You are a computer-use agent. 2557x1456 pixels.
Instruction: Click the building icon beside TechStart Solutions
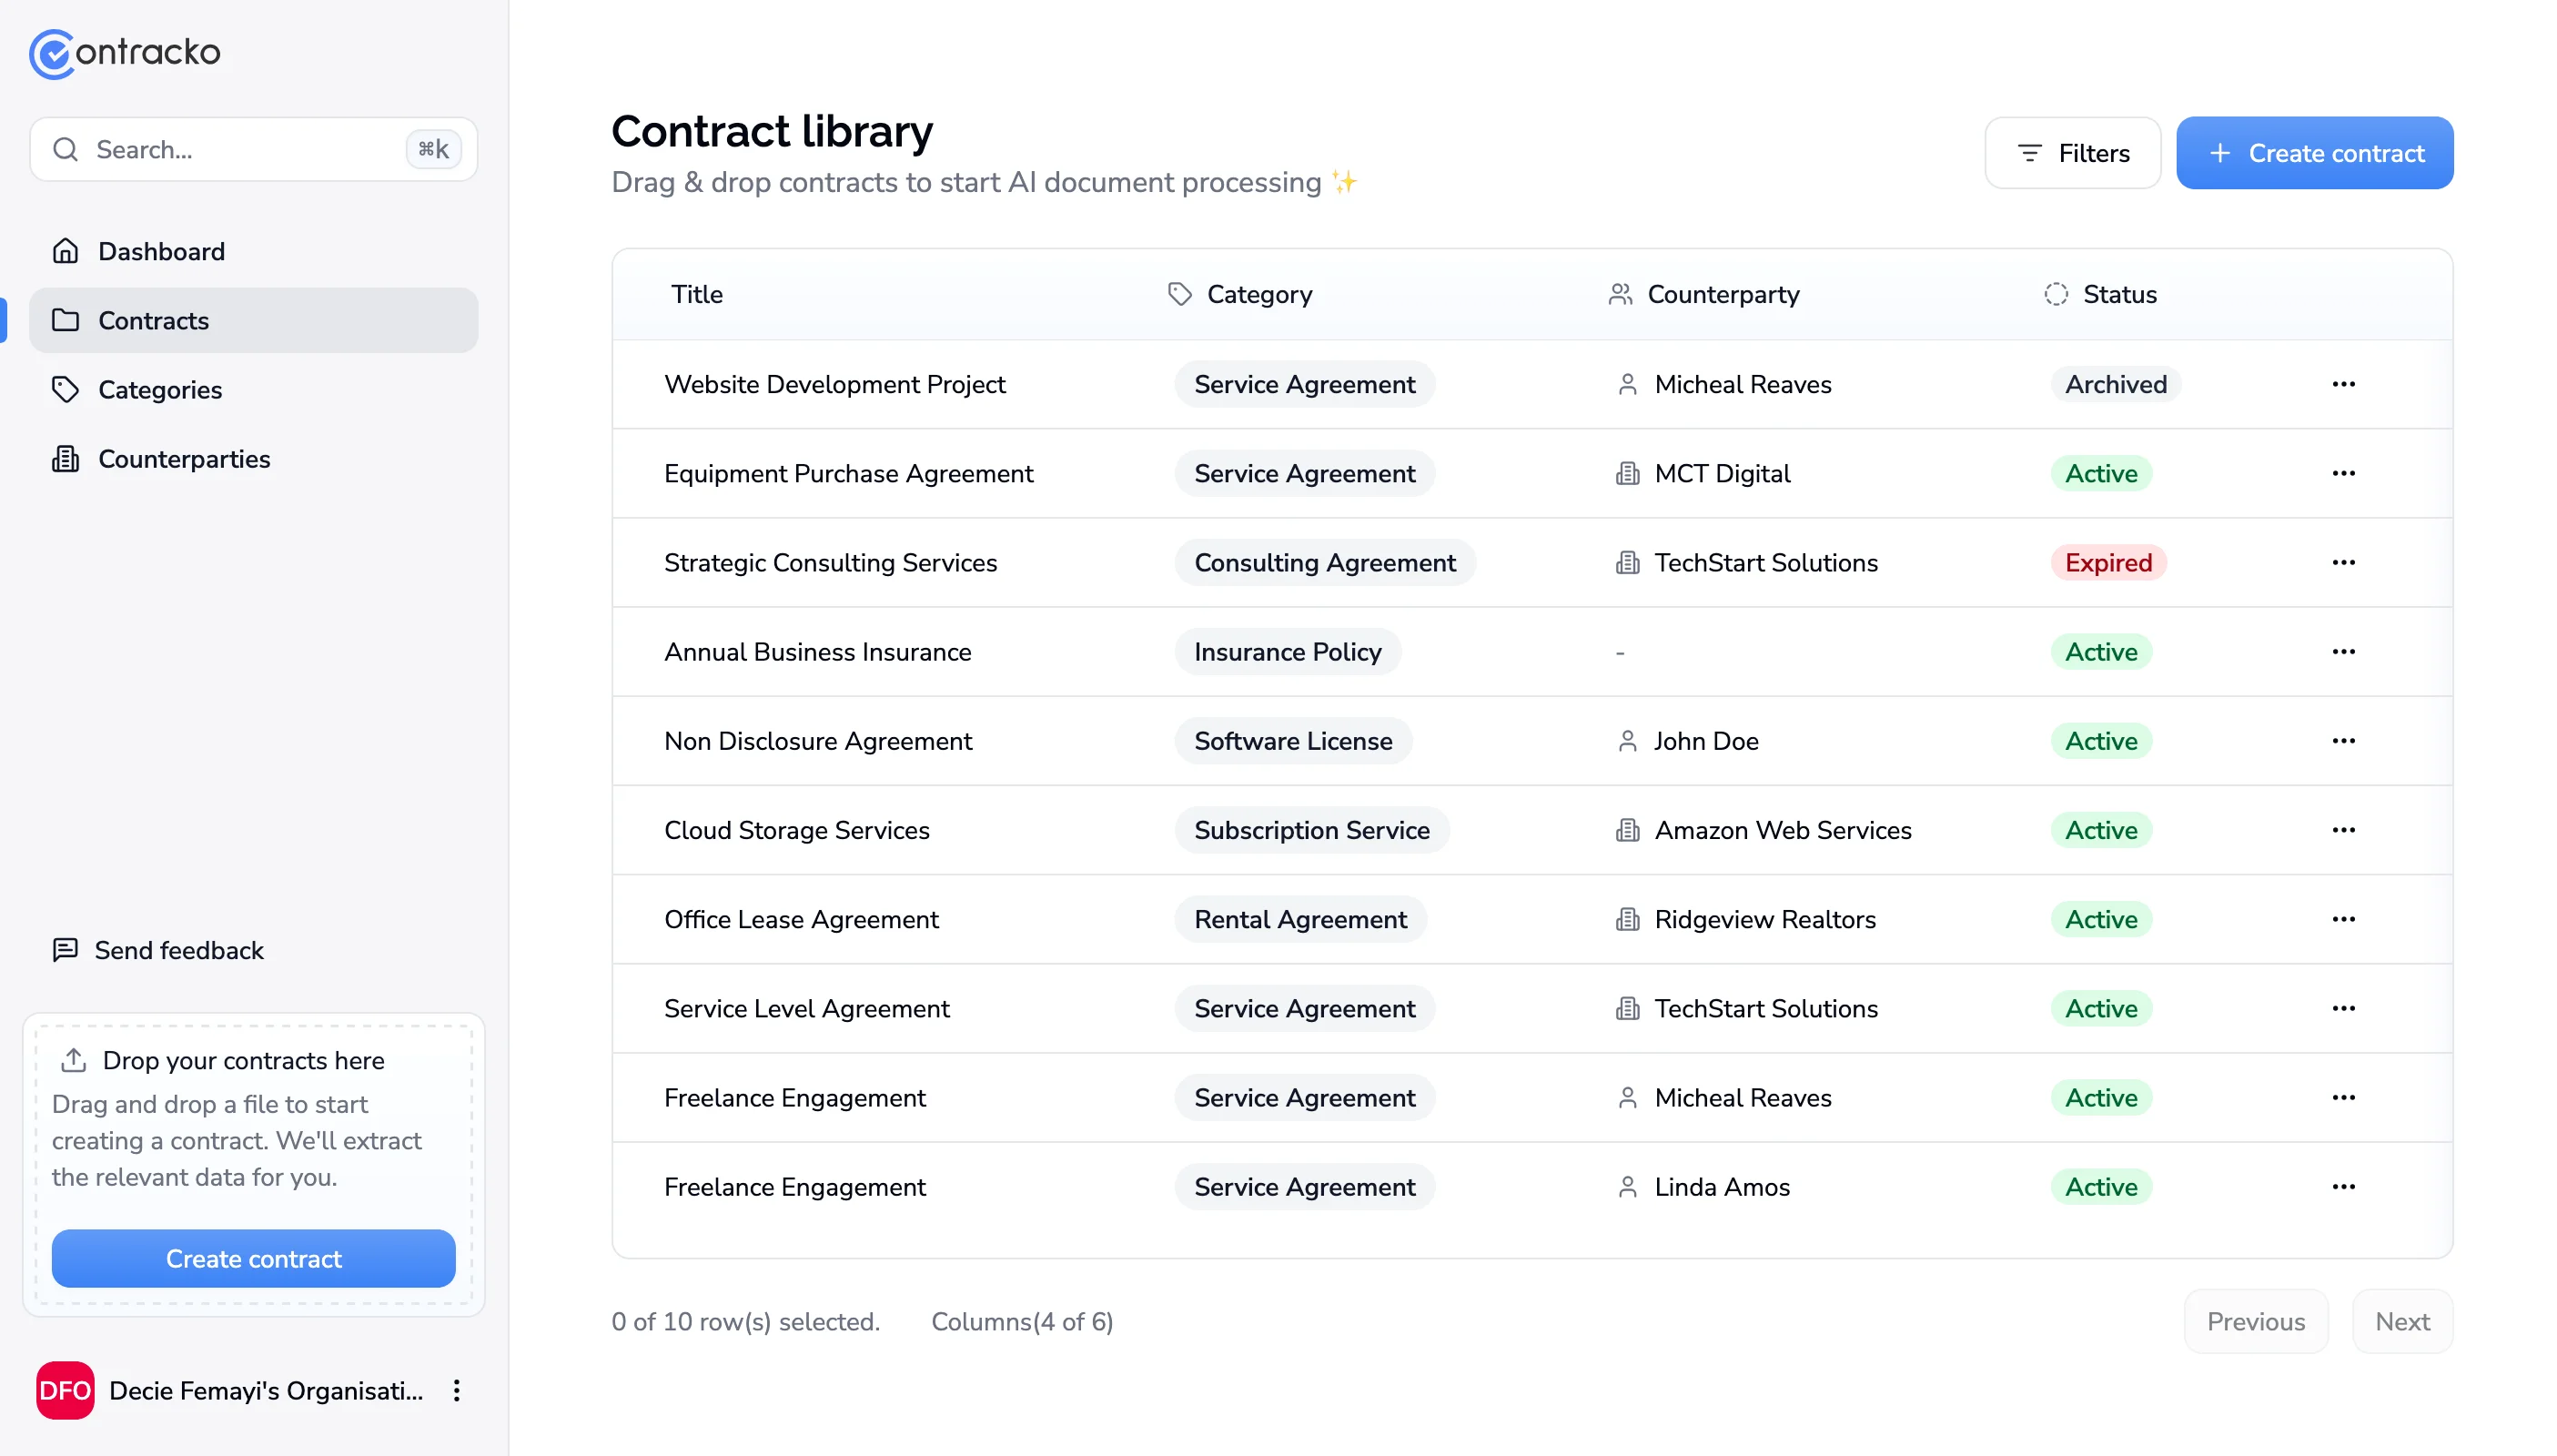pos(1627,562)
